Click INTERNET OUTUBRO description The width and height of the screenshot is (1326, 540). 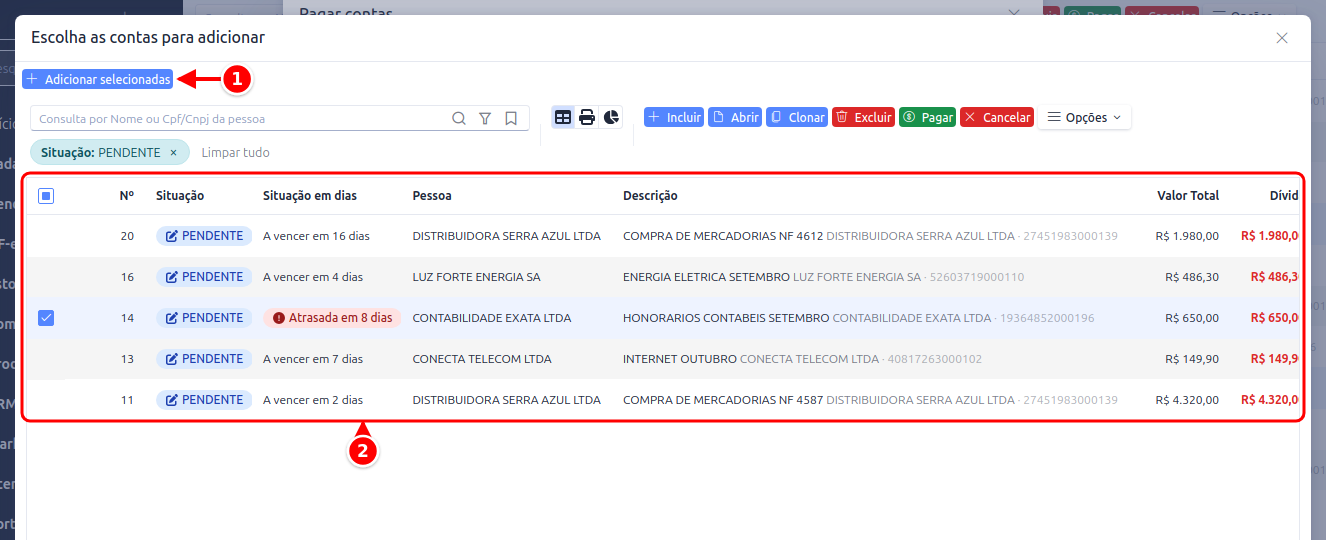tap(680, 359)
